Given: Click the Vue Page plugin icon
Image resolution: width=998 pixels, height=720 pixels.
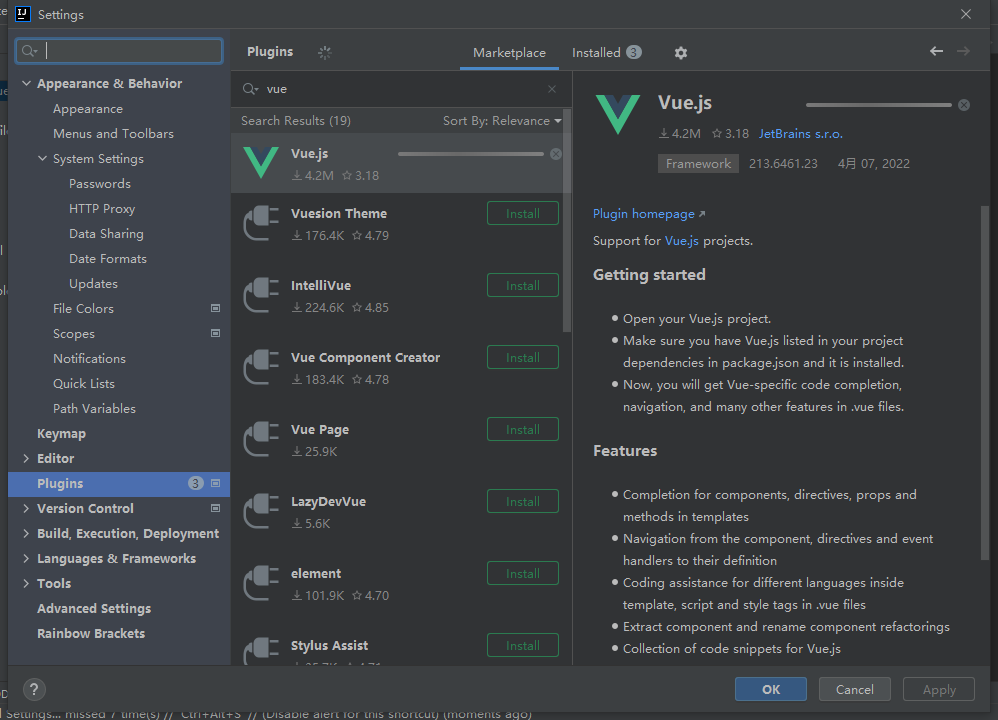Looking at the screenshot, I should point(261,439).
